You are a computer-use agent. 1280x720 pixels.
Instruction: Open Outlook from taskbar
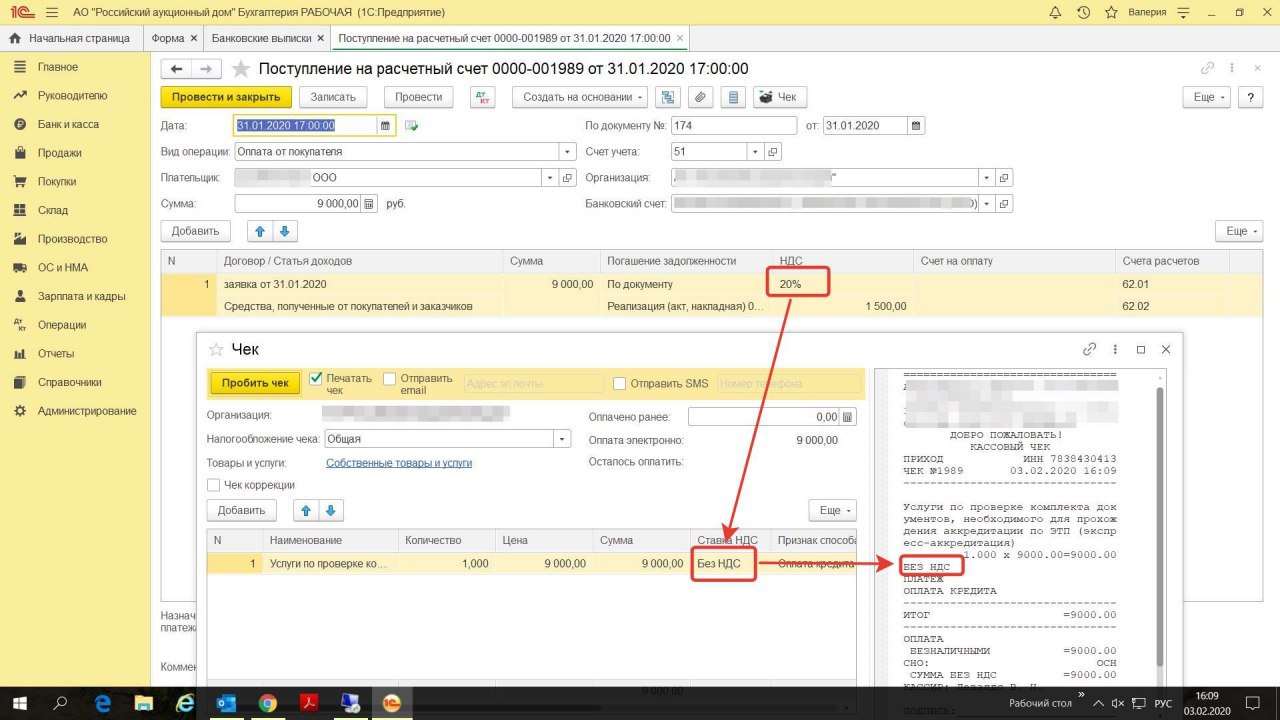pos(226,703)
